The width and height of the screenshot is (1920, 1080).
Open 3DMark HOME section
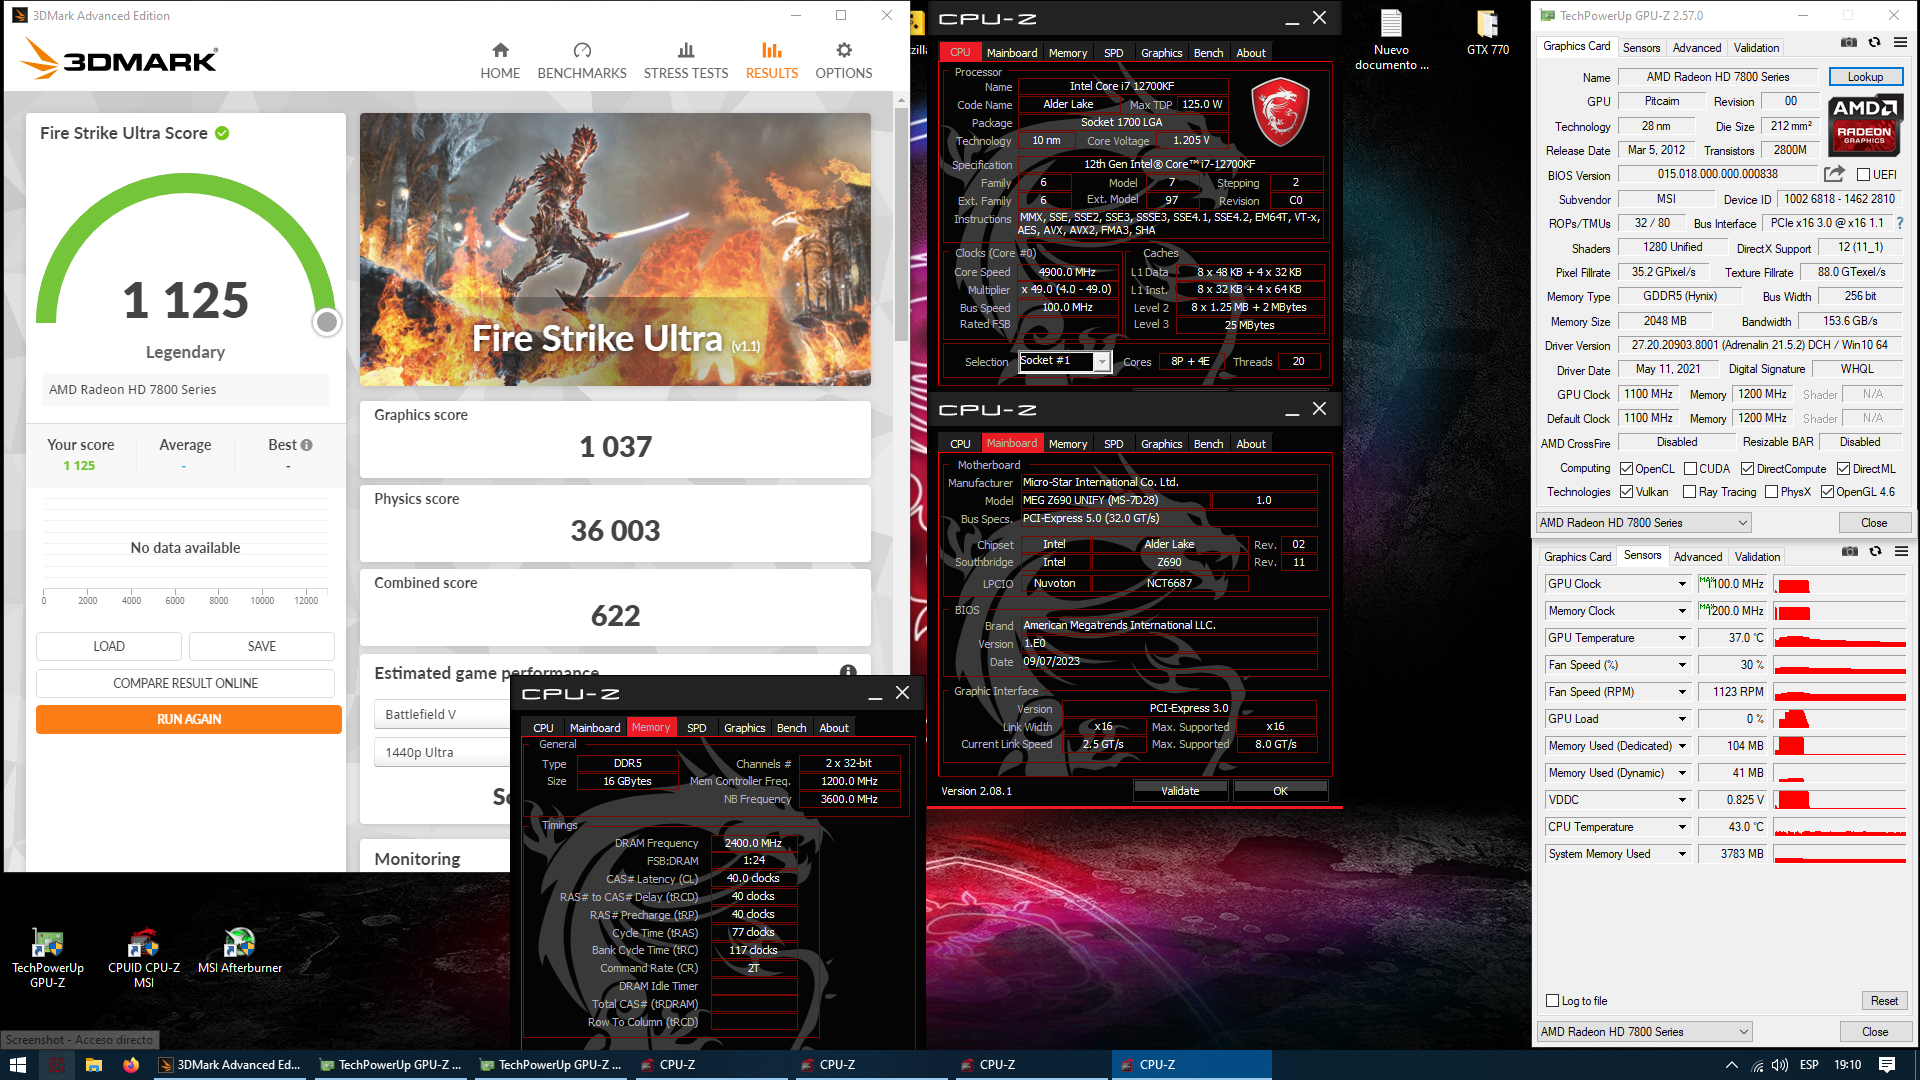pos(500,60)
